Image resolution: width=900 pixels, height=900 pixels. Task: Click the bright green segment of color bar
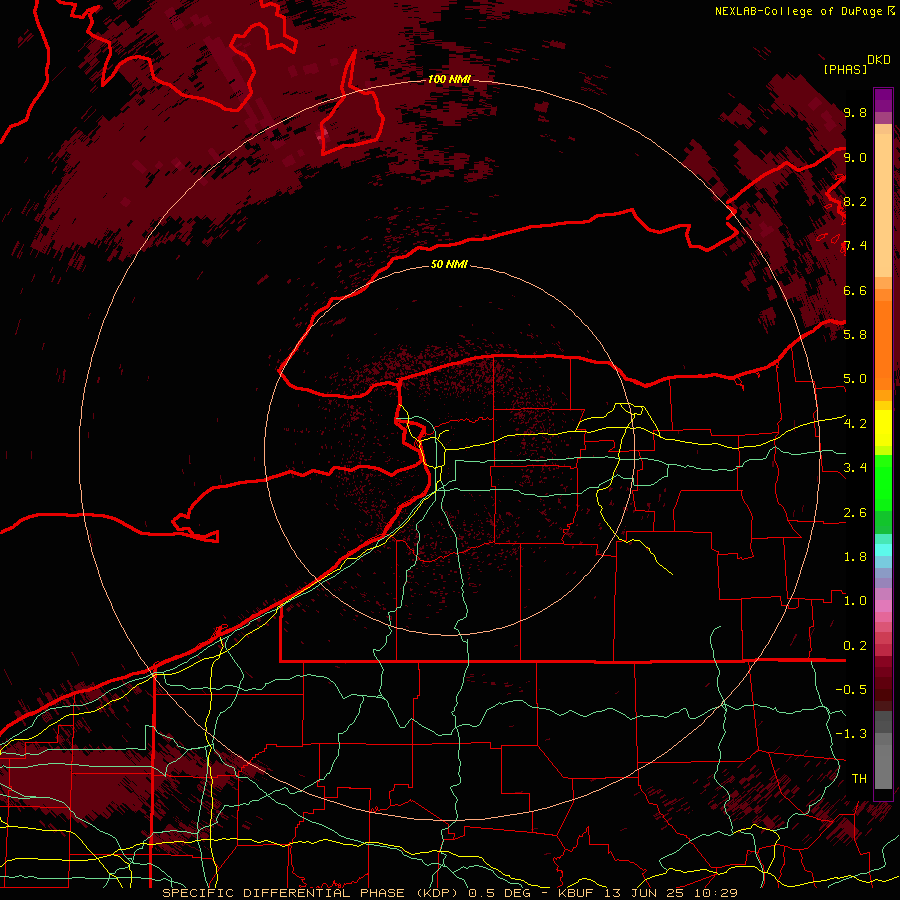883,483
